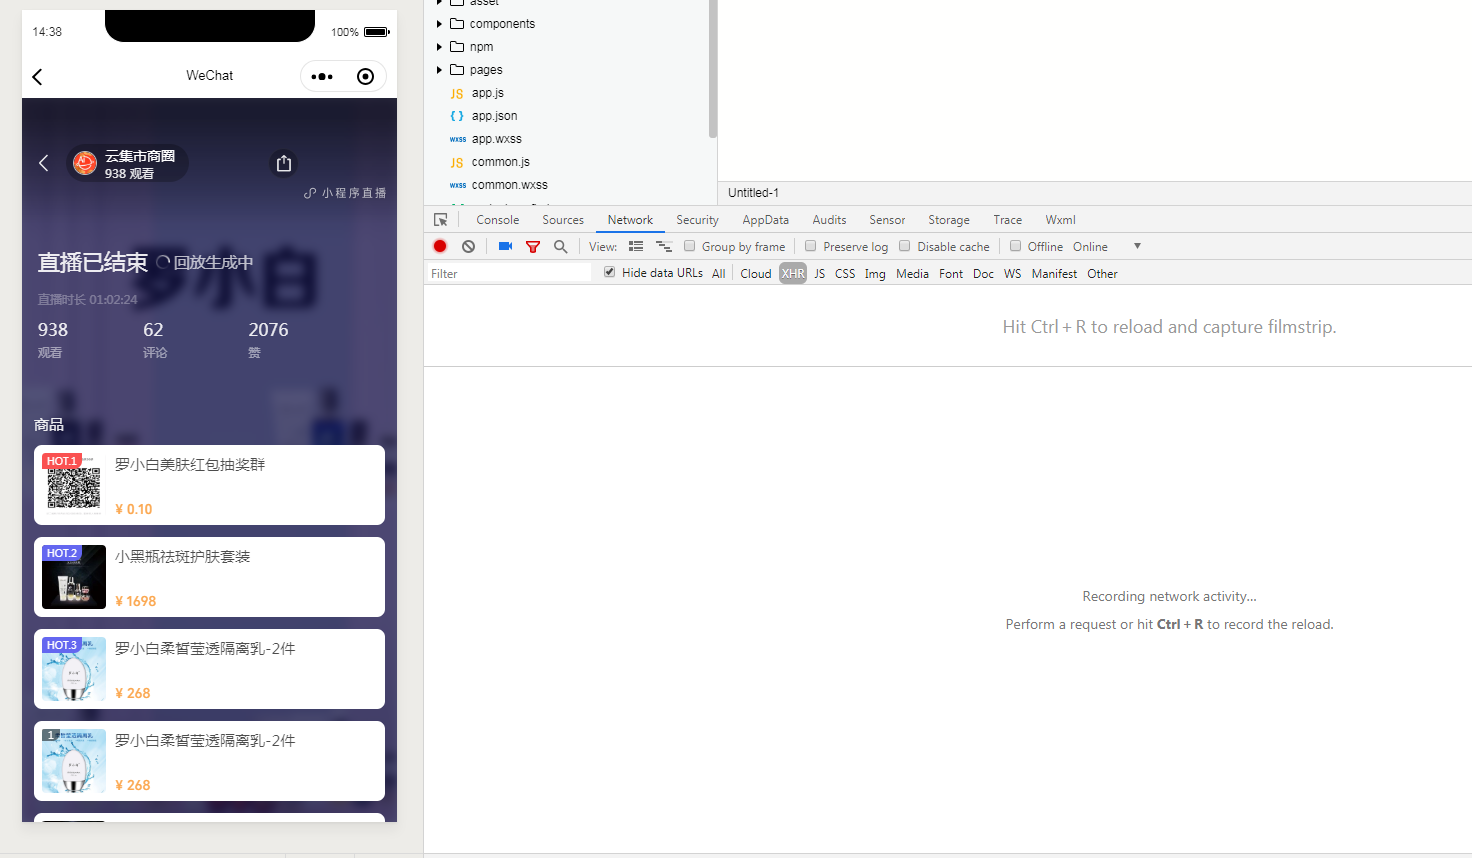Image resolution: width=1472 pixels, height=858 pixels.
Task: Filter requests by XHR type
Action: [793, 273]
